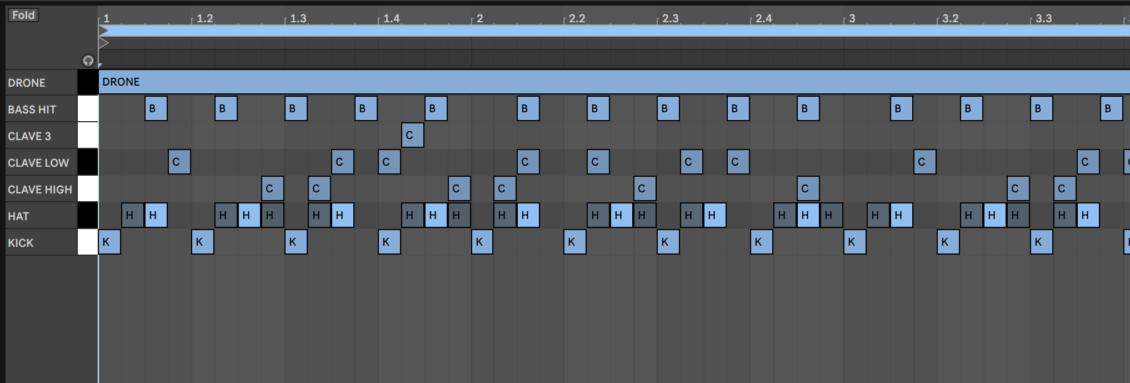Audition the white piano key beside BASS HIT

click(88, 109)
